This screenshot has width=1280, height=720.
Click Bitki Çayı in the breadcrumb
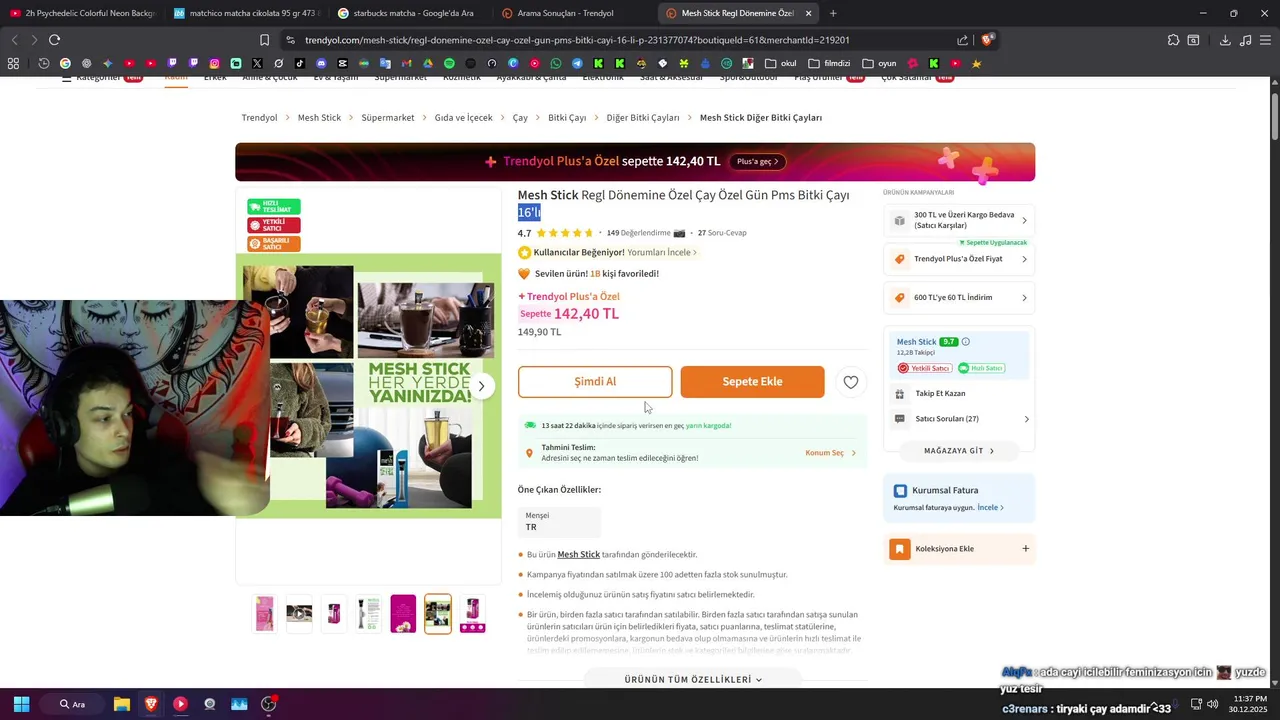point(567,118)
